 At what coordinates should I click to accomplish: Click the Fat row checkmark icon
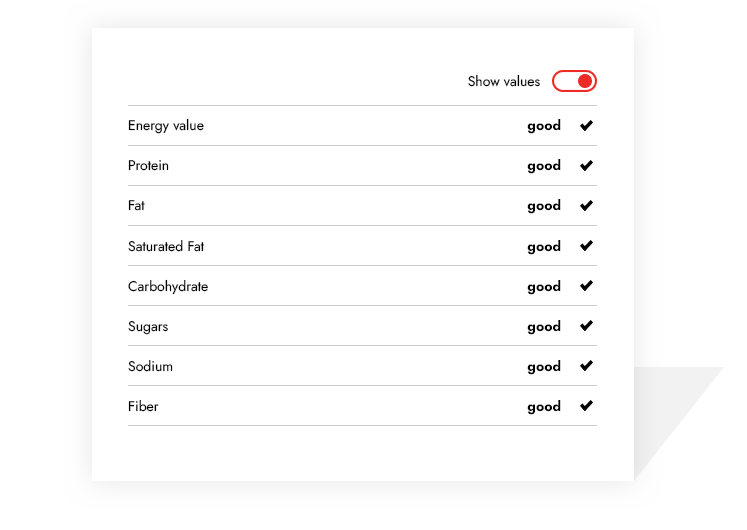(x=586, y=206)
